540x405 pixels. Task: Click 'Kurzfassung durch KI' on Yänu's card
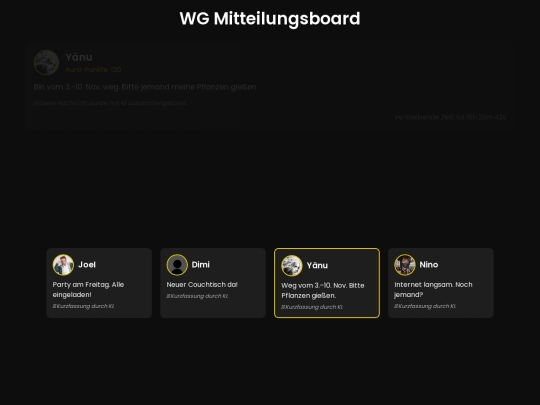point(314,307)
